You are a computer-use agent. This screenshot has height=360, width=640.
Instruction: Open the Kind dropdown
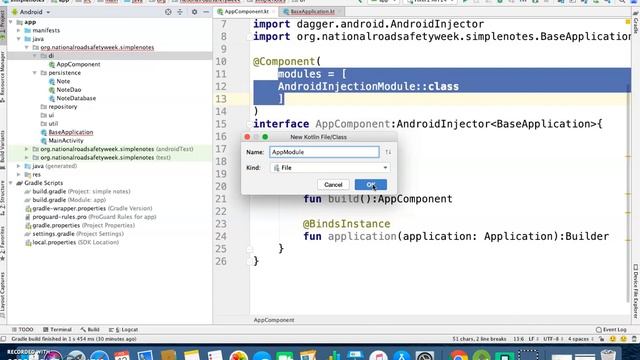coord(330,168)
